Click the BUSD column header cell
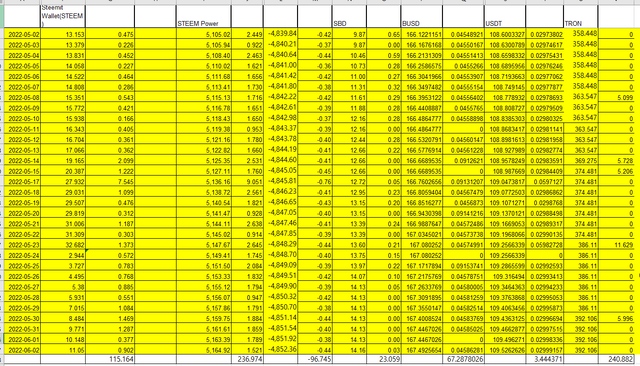The image size is (640, 366). pos(422,16)
